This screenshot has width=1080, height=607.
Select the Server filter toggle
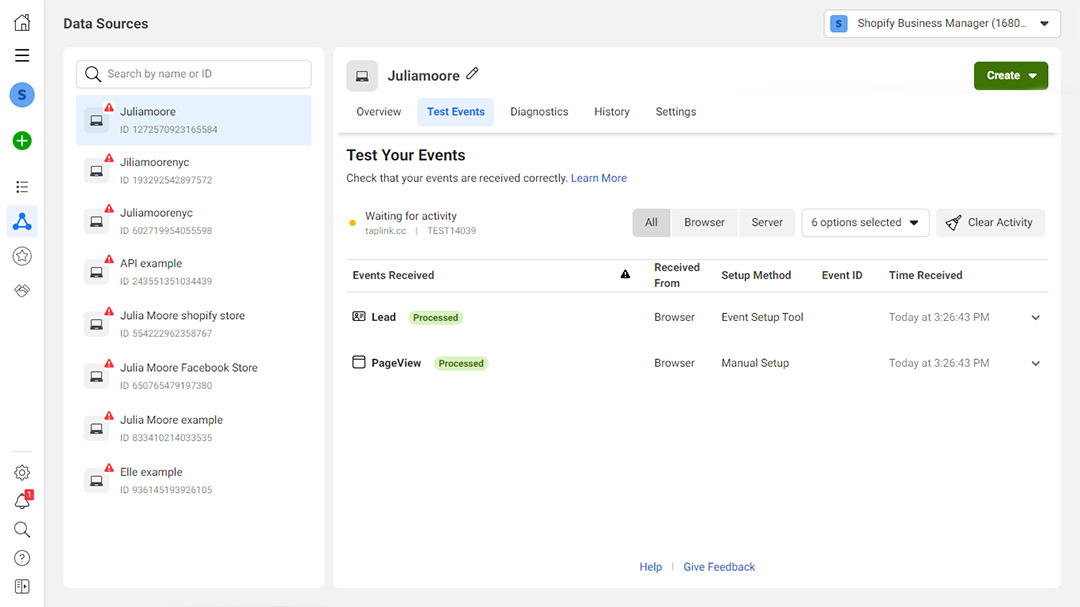tap(767, 223)
